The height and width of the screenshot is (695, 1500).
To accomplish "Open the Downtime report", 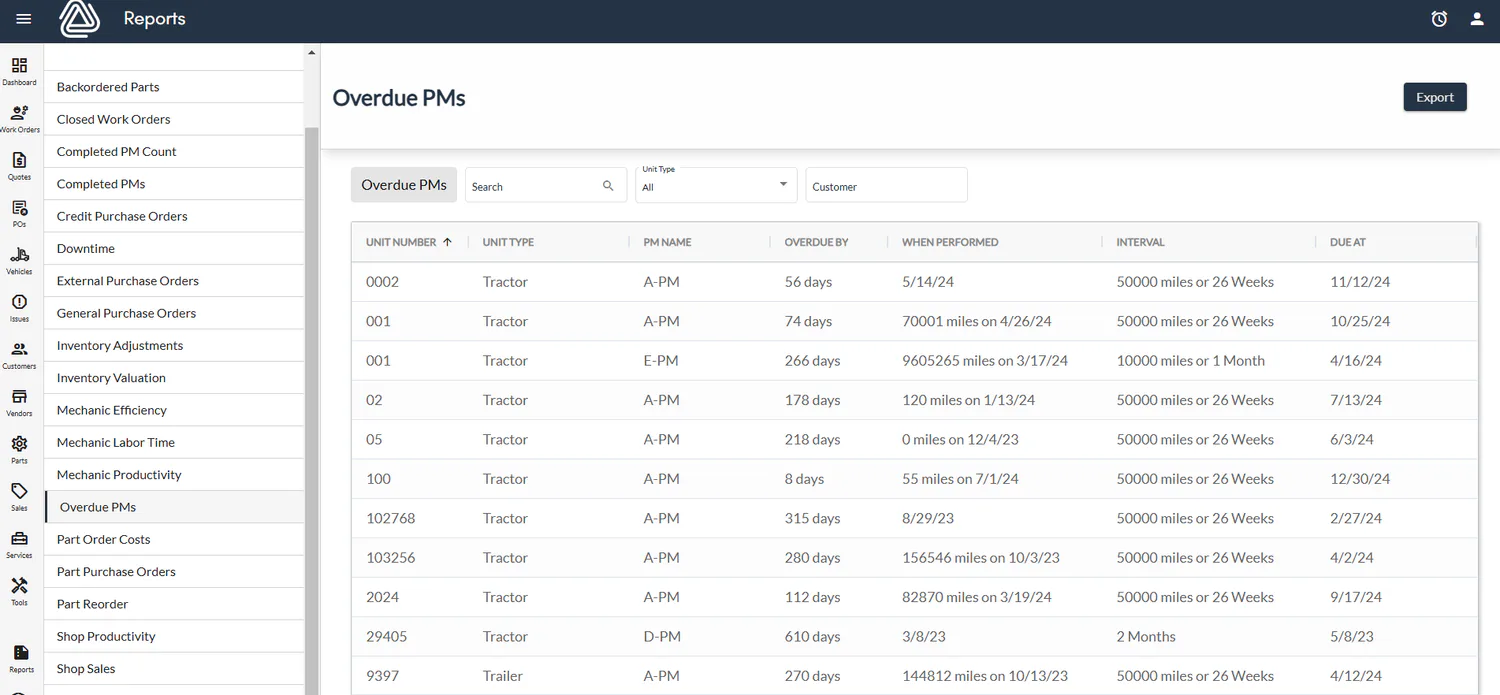I will tap(174, 248).
